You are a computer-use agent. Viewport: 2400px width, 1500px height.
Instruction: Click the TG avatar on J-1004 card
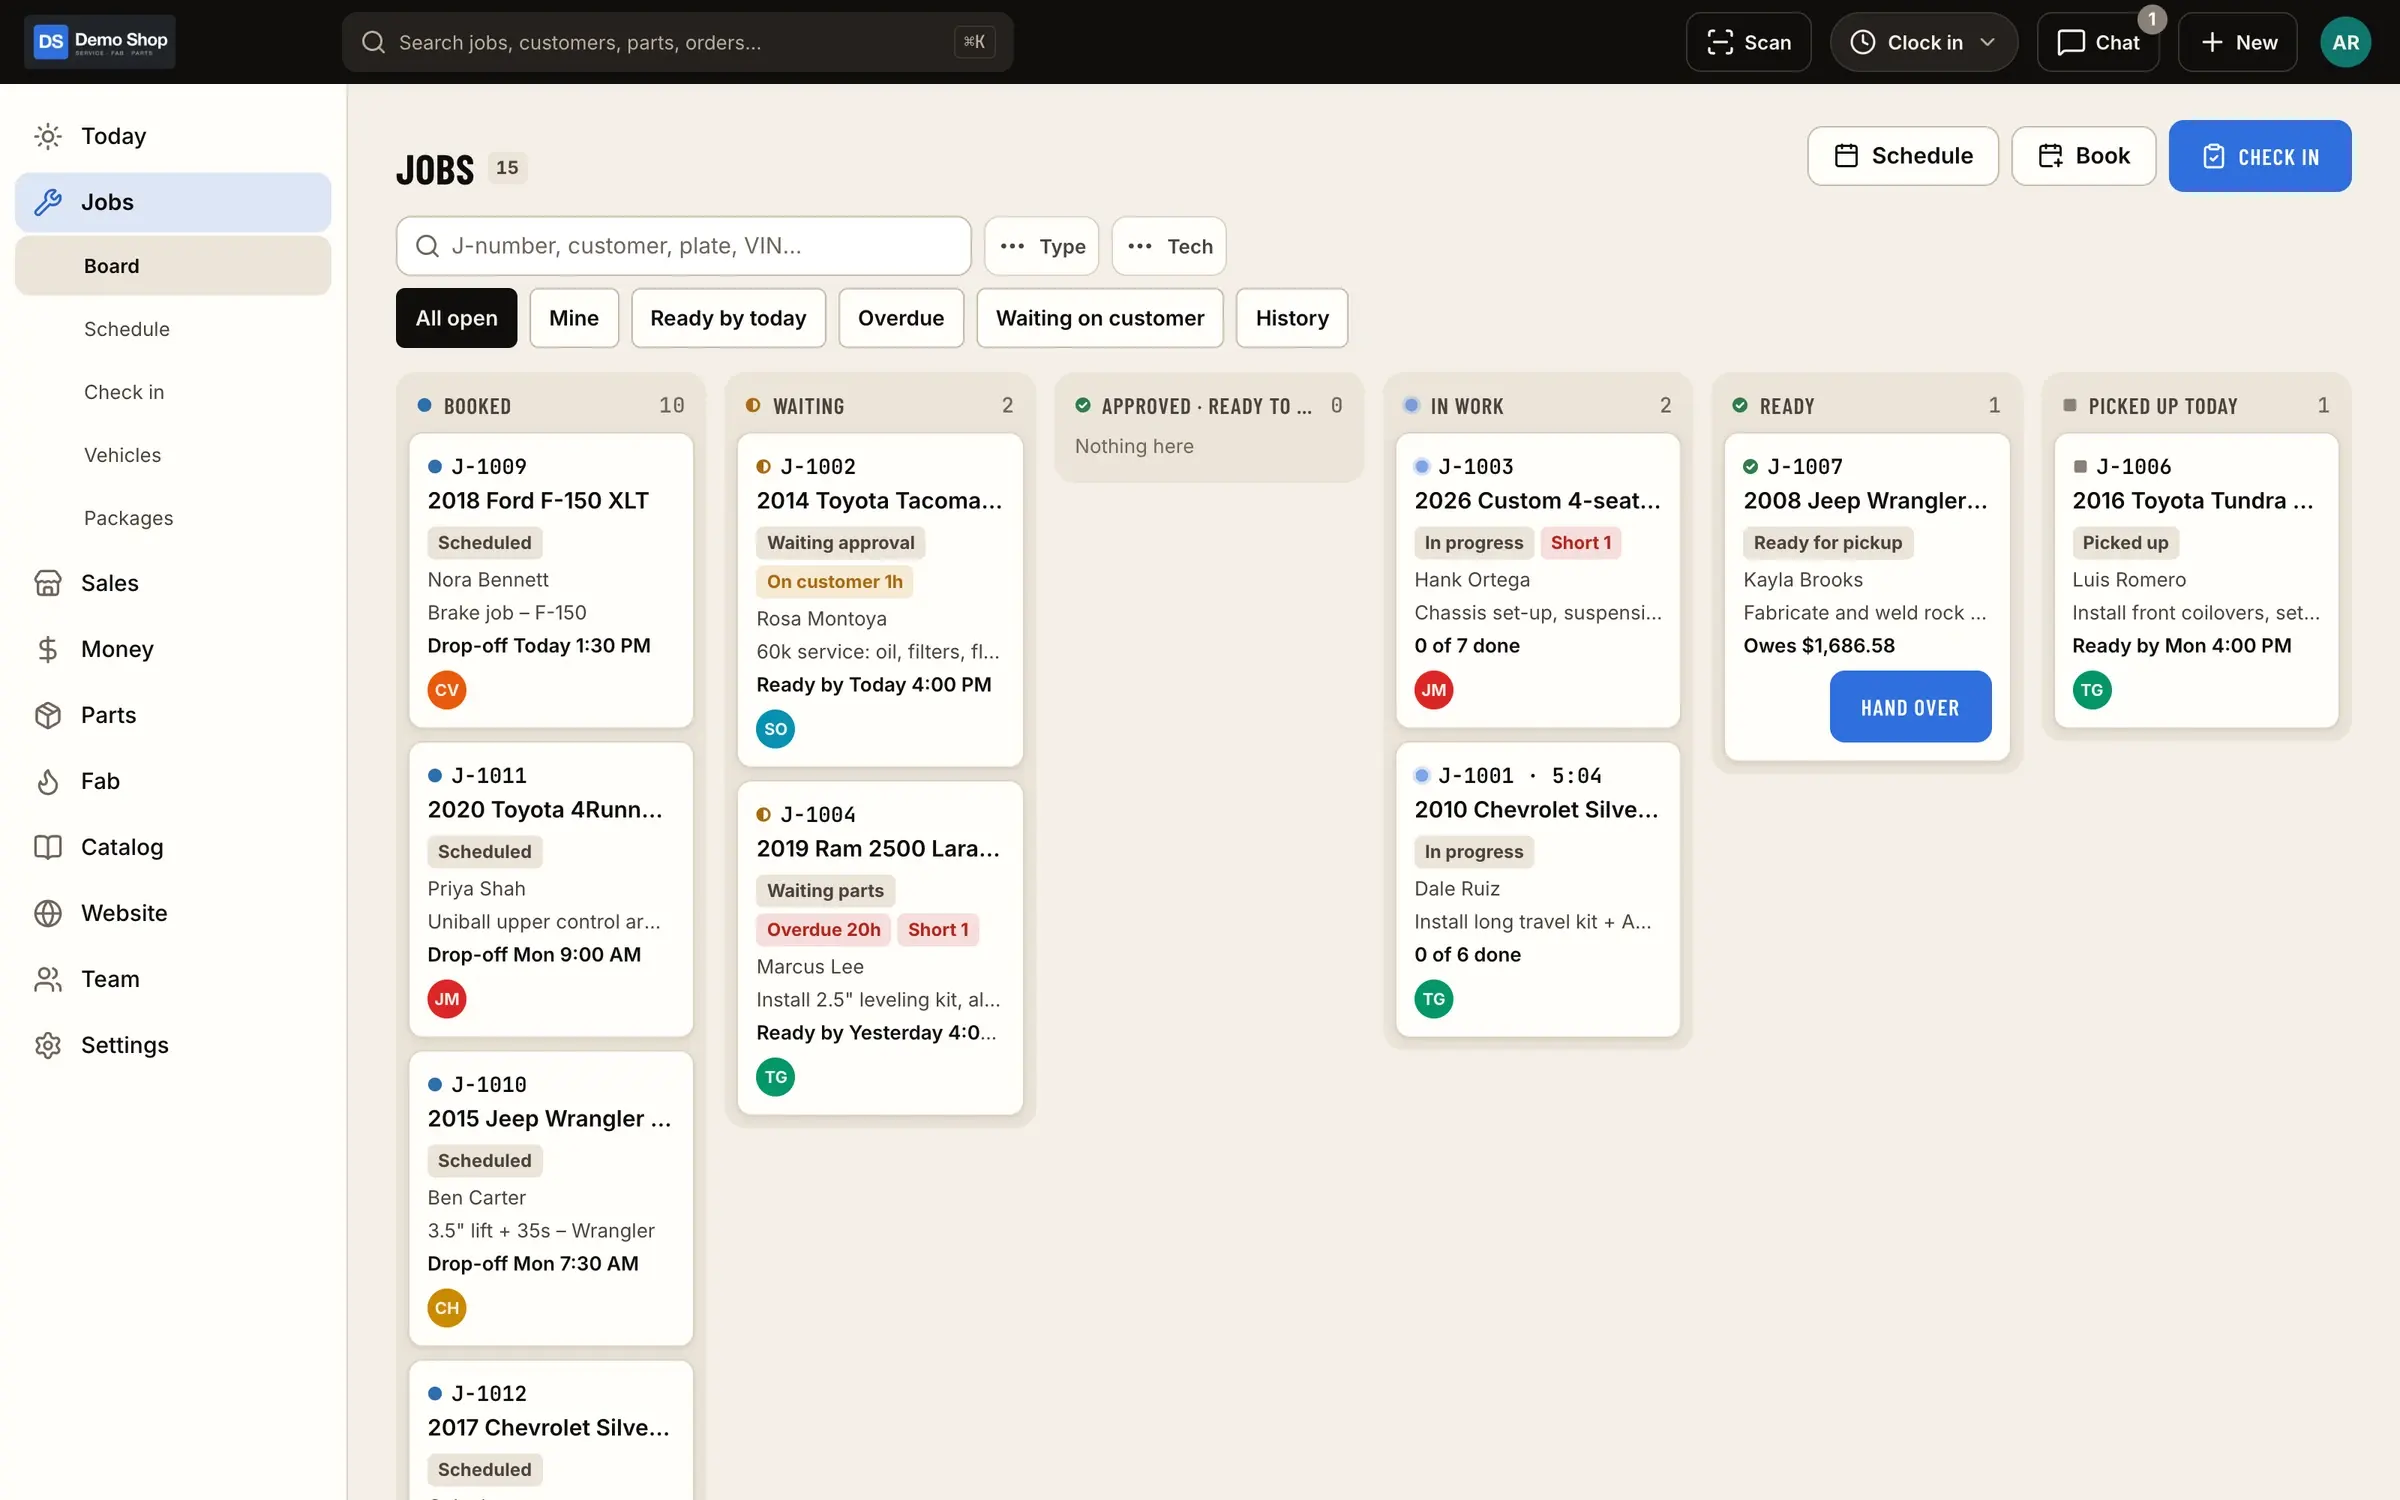pos(776,1077)
